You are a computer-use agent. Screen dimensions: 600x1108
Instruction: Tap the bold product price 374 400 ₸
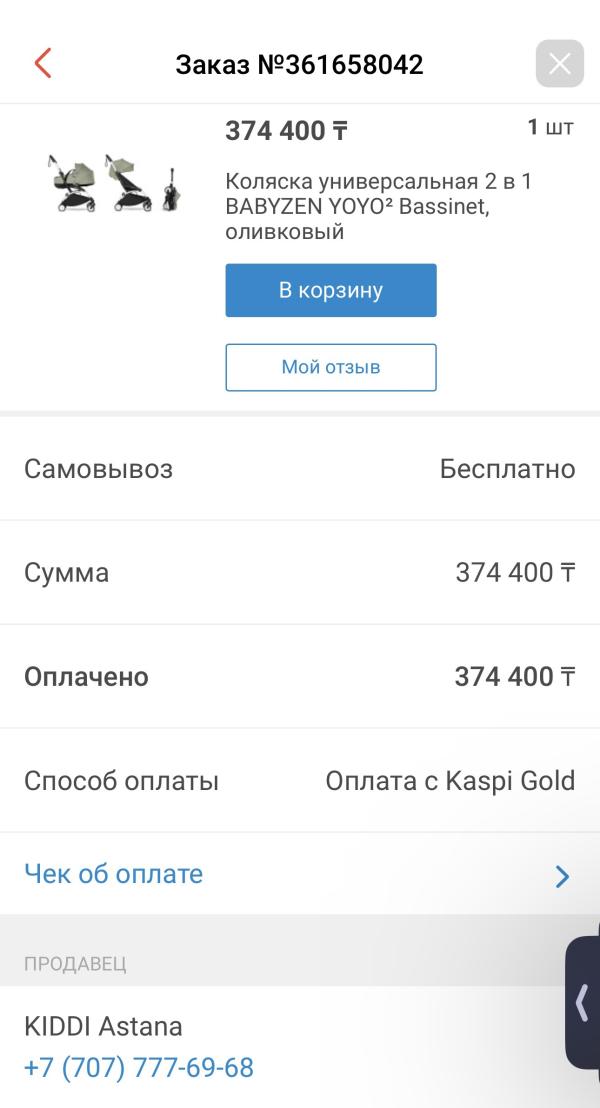point(286,131)
